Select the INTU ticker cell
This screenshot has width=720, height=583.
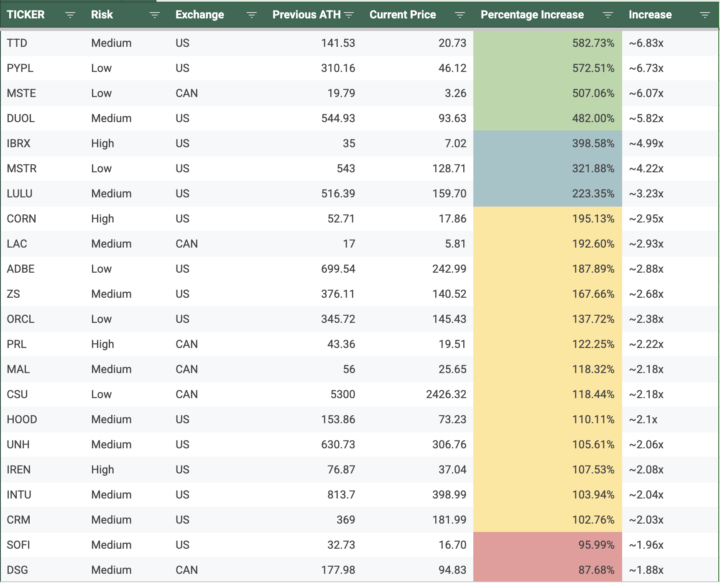coord(43,495)
